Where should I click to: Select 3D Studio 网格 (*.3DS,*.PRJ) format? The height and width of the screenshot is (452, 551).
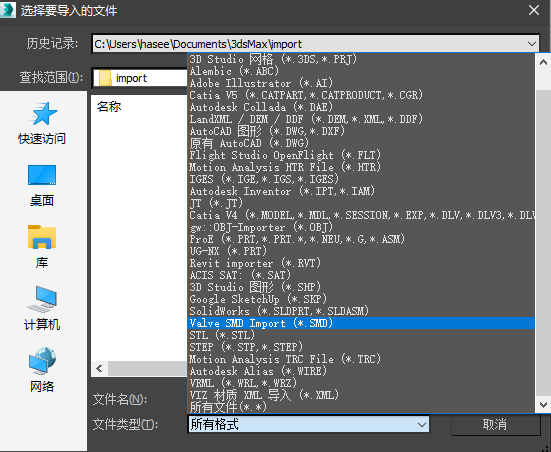coord(361,59)
